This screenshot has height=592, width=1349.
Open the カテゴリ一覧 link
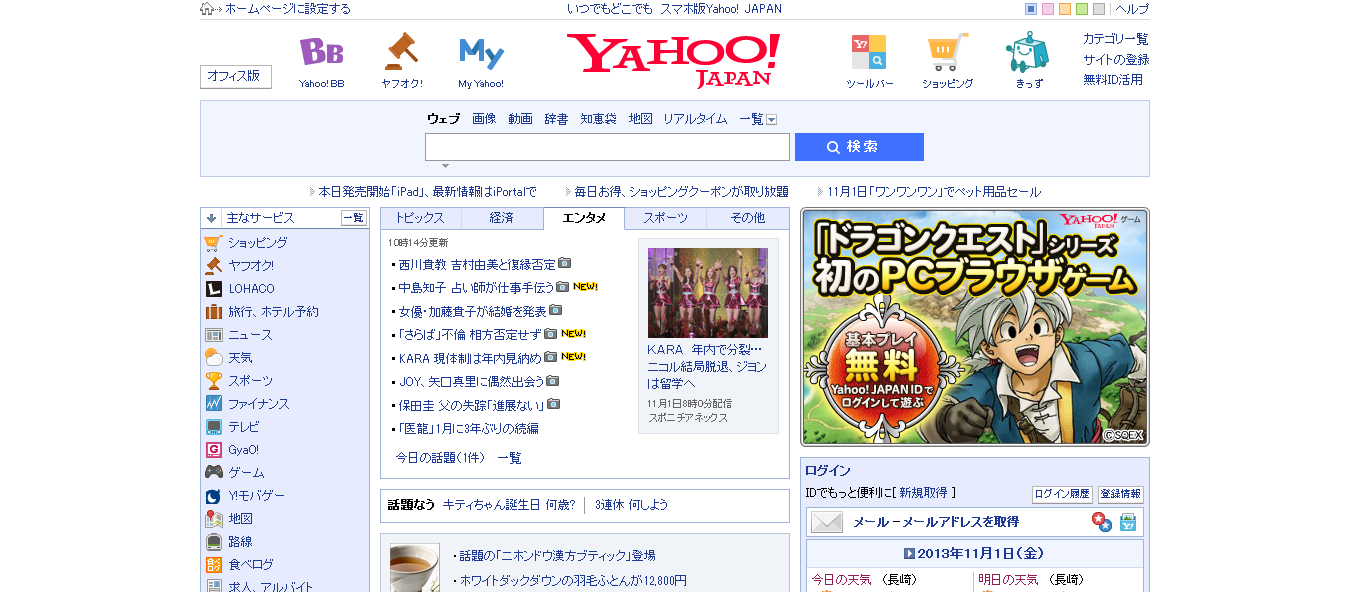click(x=1116, y=39)
